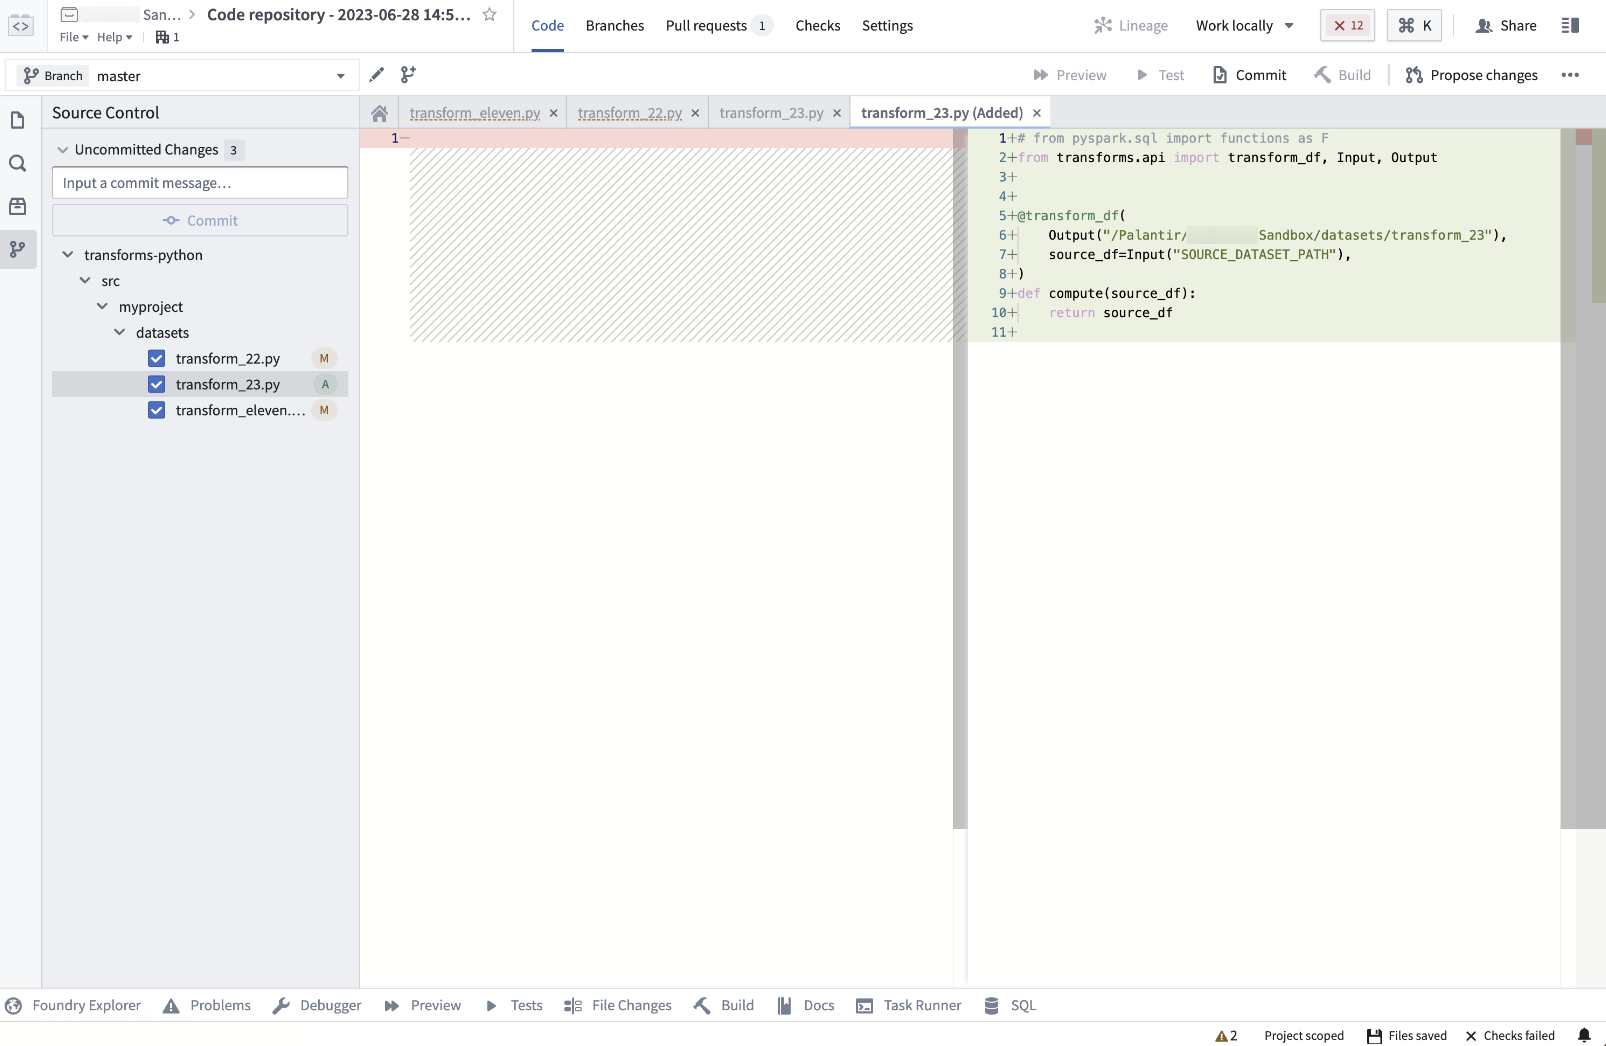Open the errors indicator showing 12
This screenshot has height=1046, width=1606.
click(1348, 26)
